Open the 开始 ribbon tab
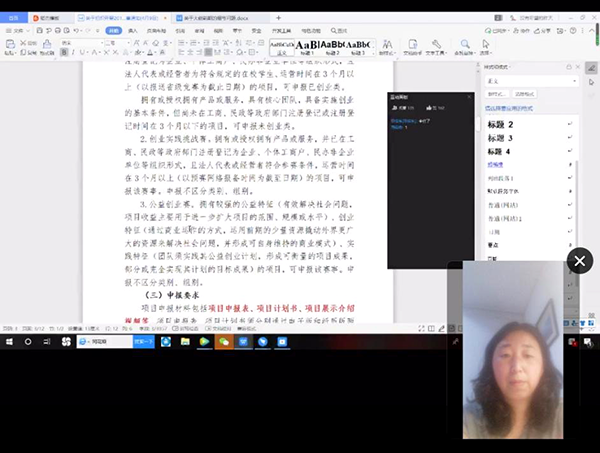The height and width of the screenshot is (453, 600). pos(114,31)
